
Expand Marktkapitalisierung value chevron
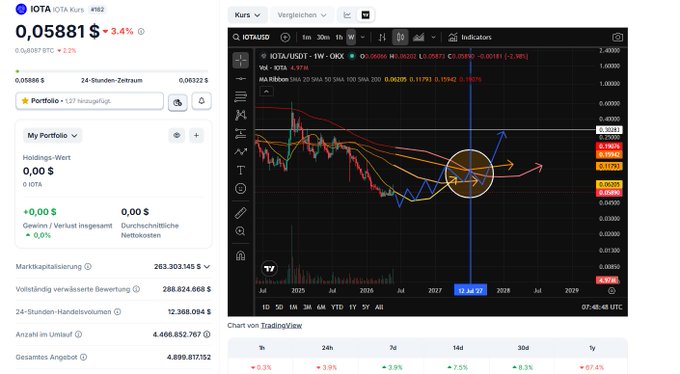(207, 266)
